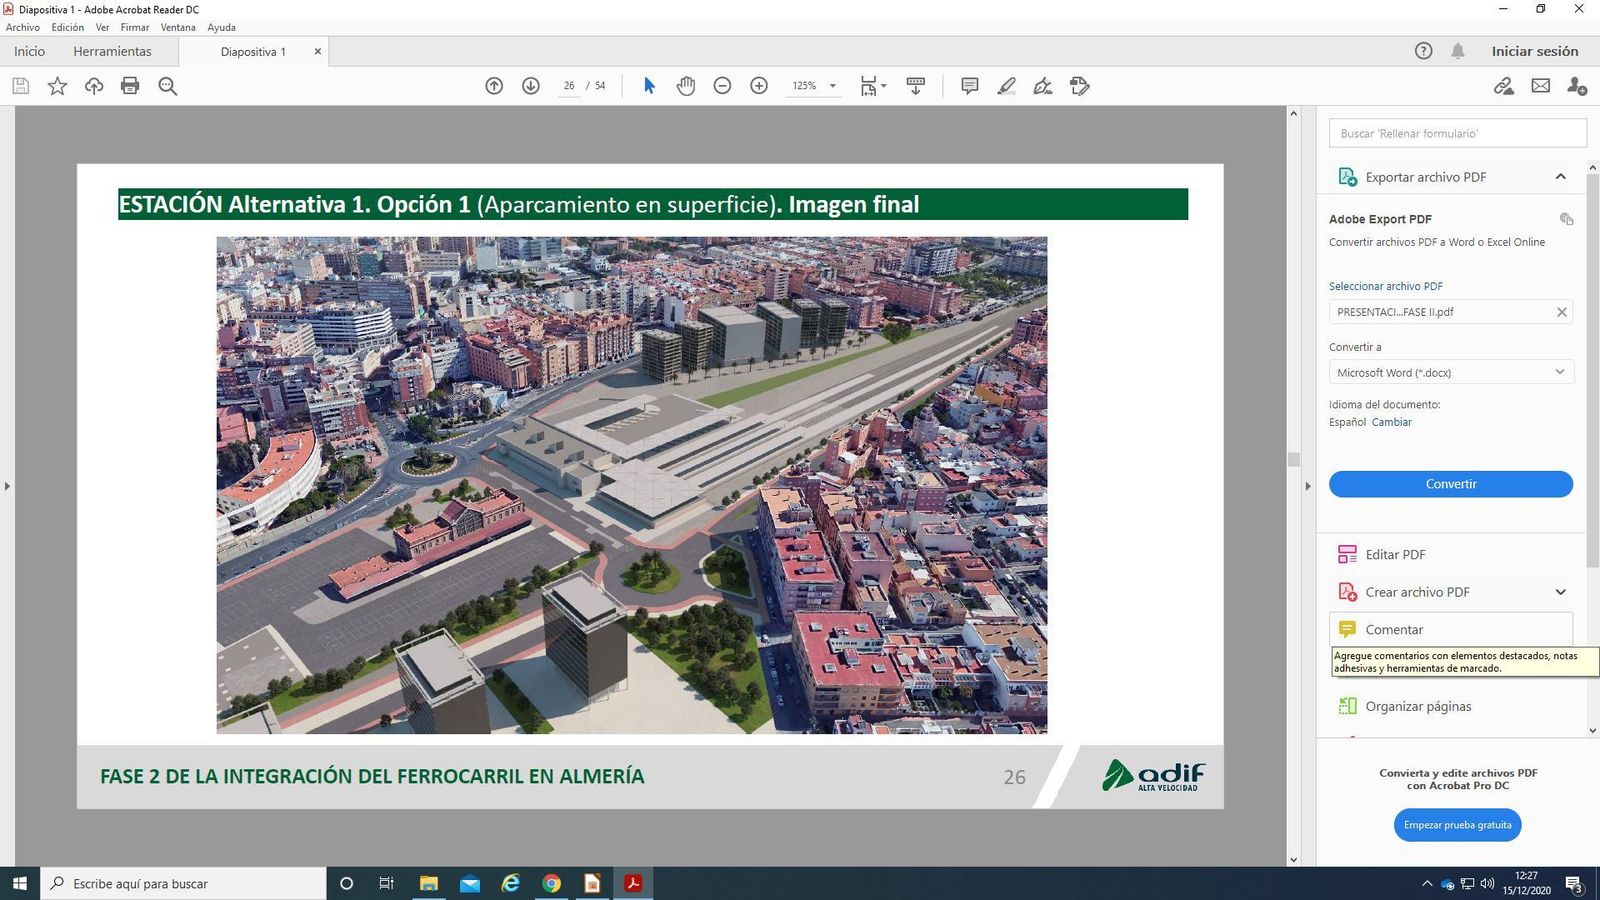Open the sticky note Comment tool
The image size is (1600, 900).
pos(968,86)
